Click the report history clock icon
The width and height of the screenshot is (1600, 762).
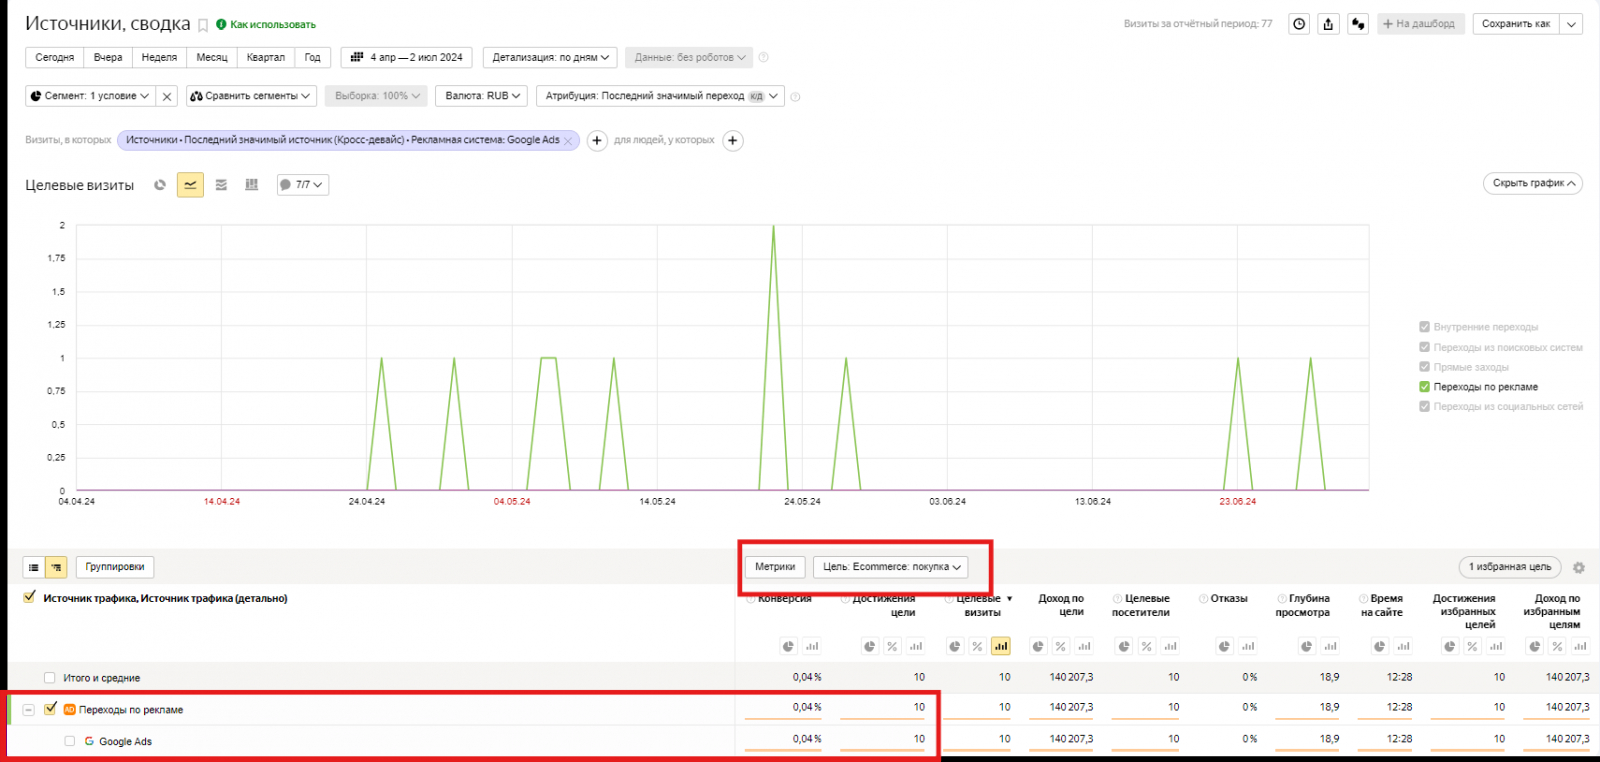coord(1298,24)
